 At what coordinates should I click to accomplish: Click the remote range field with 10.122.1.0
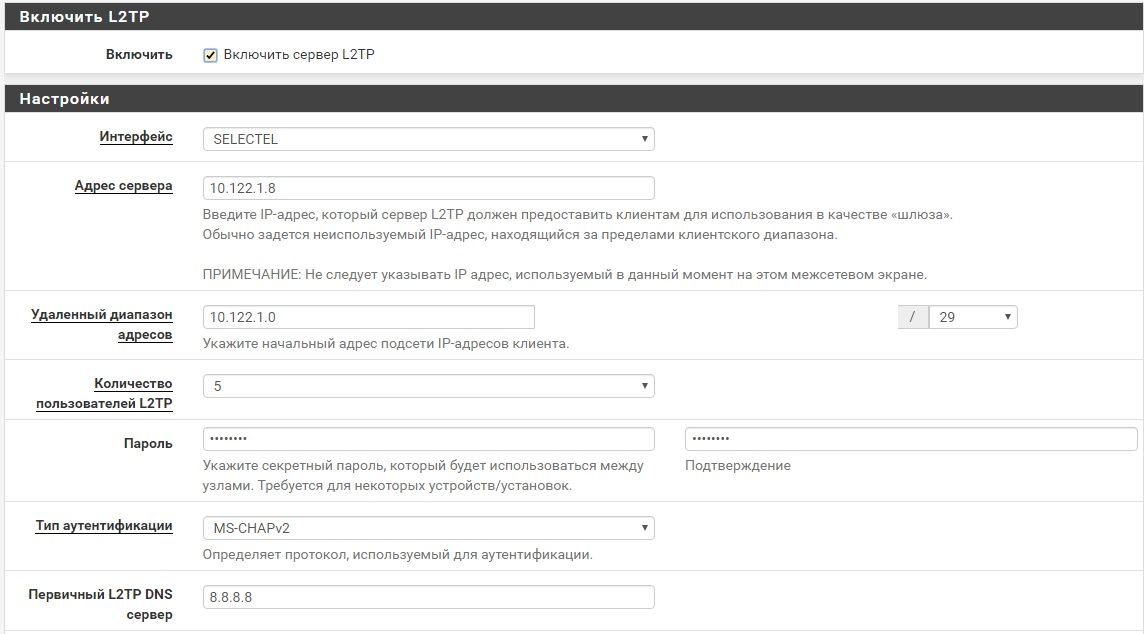(368, 317)
